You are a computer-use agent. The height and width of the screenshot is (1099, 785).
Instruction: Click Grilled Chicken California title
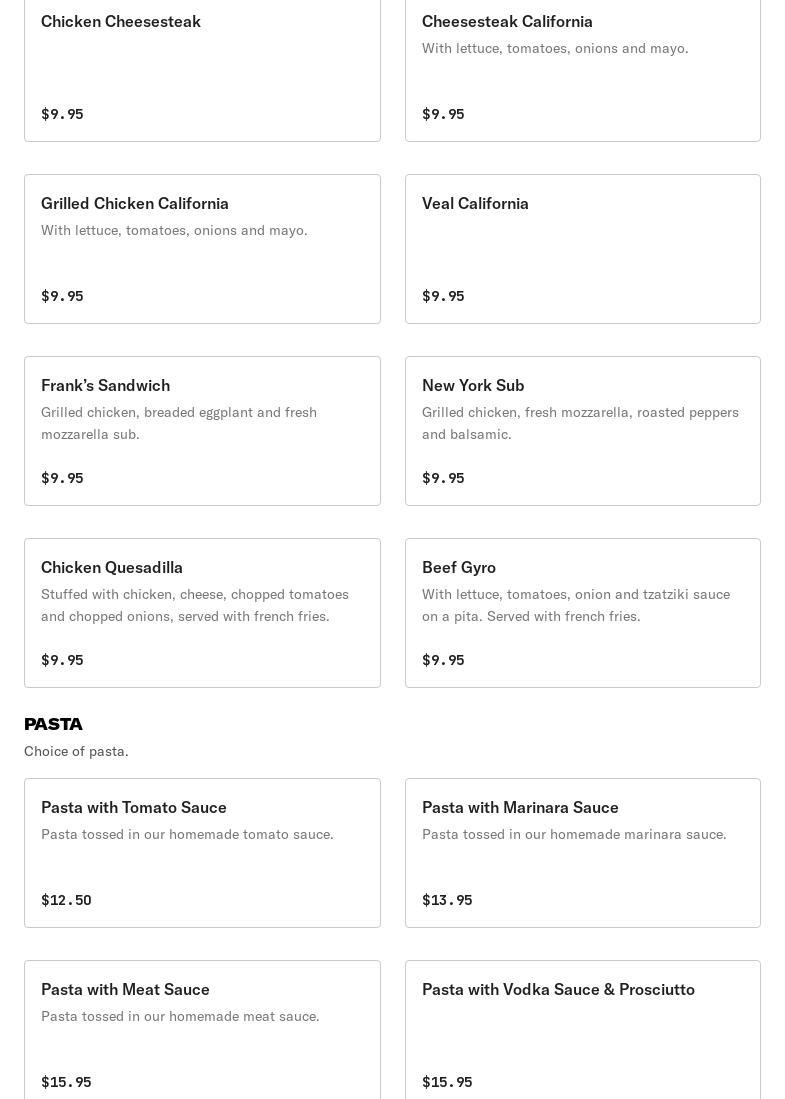coord(135,203)
